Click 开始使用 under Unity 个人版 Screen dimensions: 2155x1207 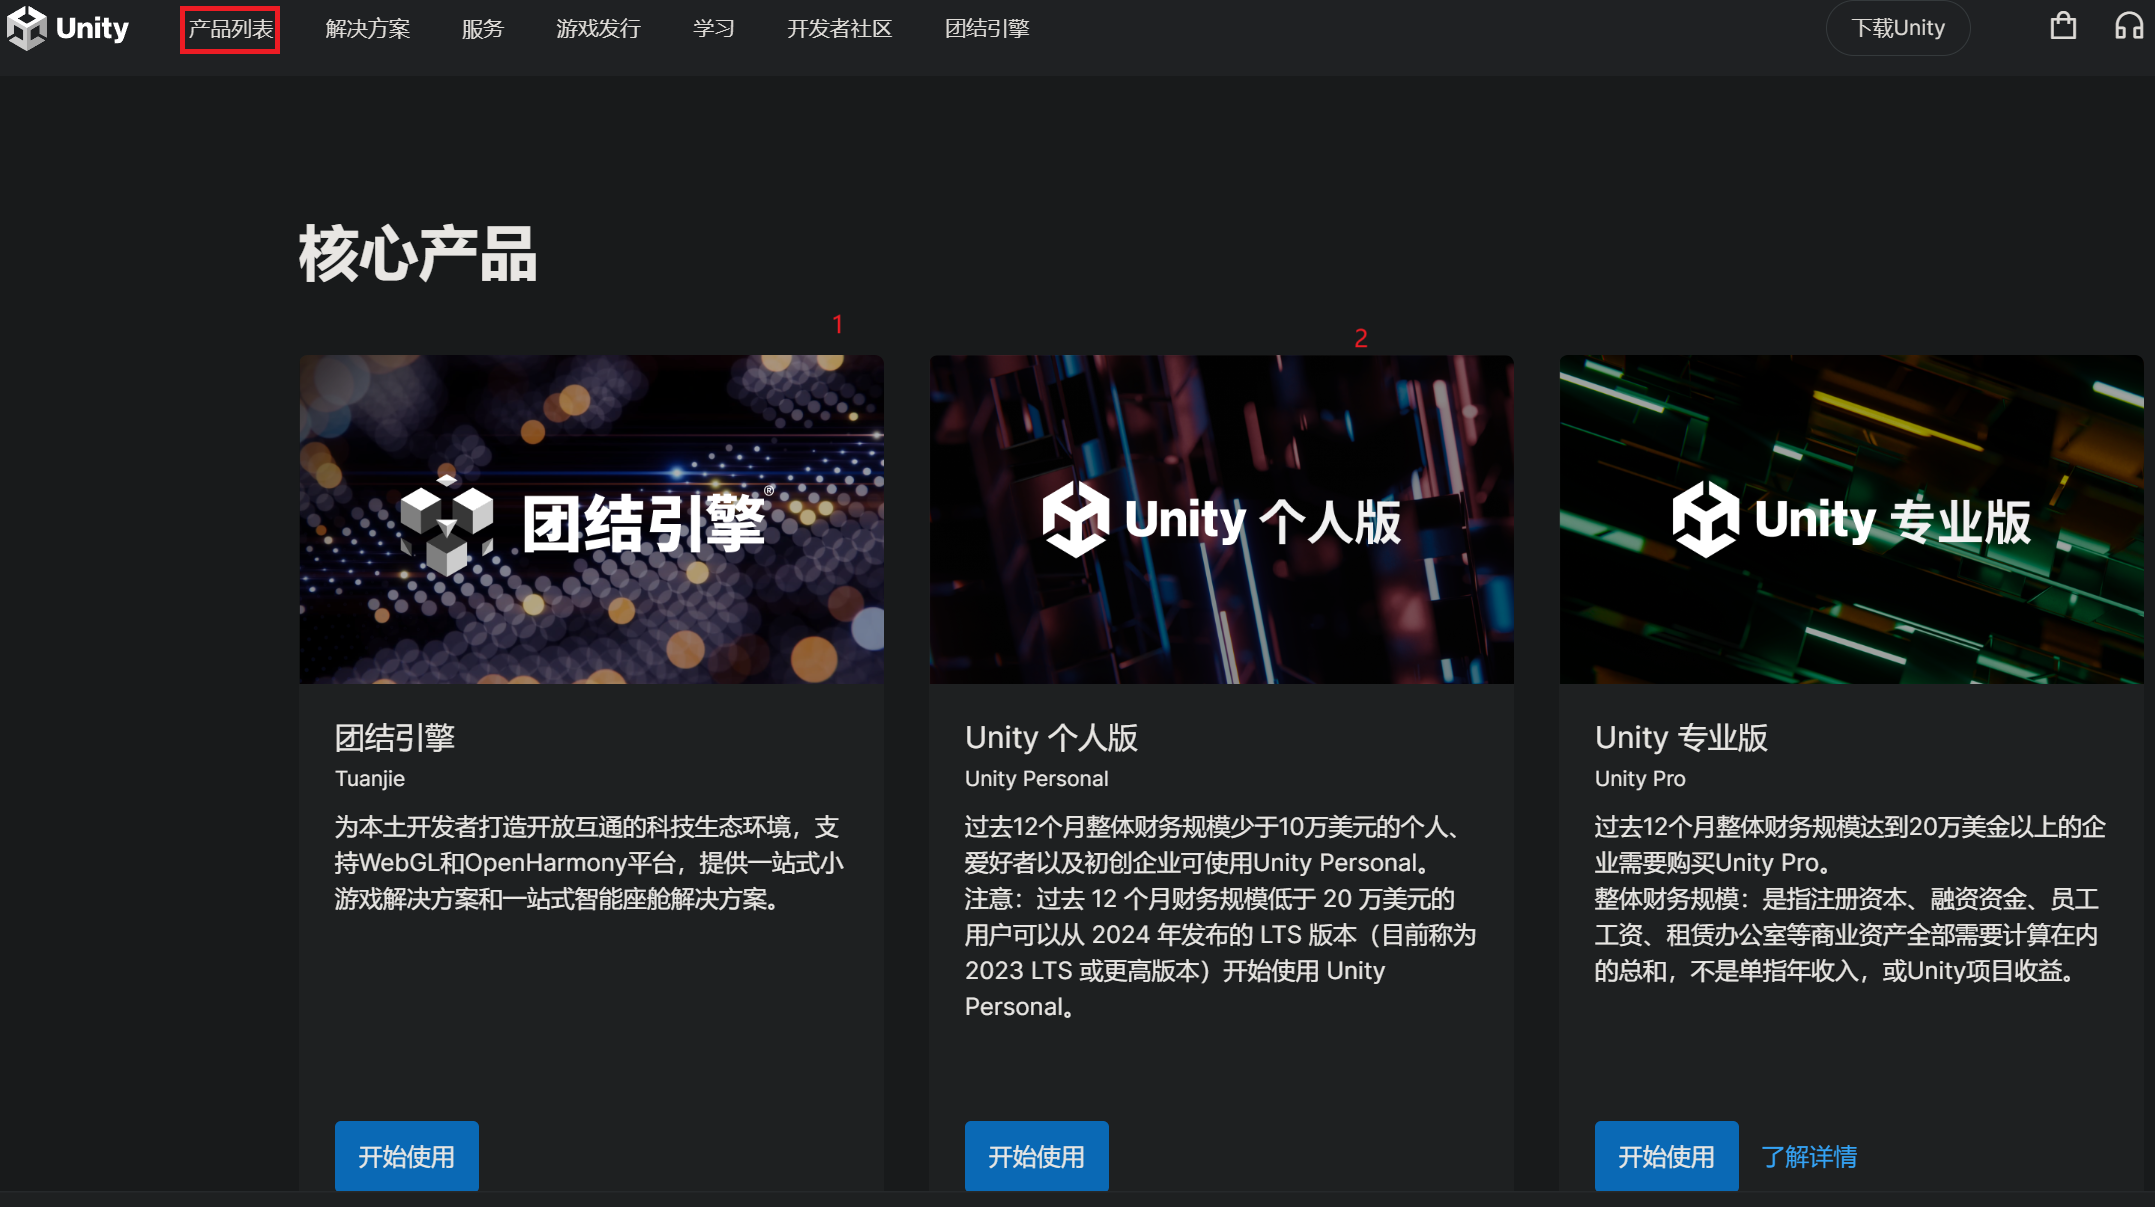pyautogui.click(x=1036, y=1156)
